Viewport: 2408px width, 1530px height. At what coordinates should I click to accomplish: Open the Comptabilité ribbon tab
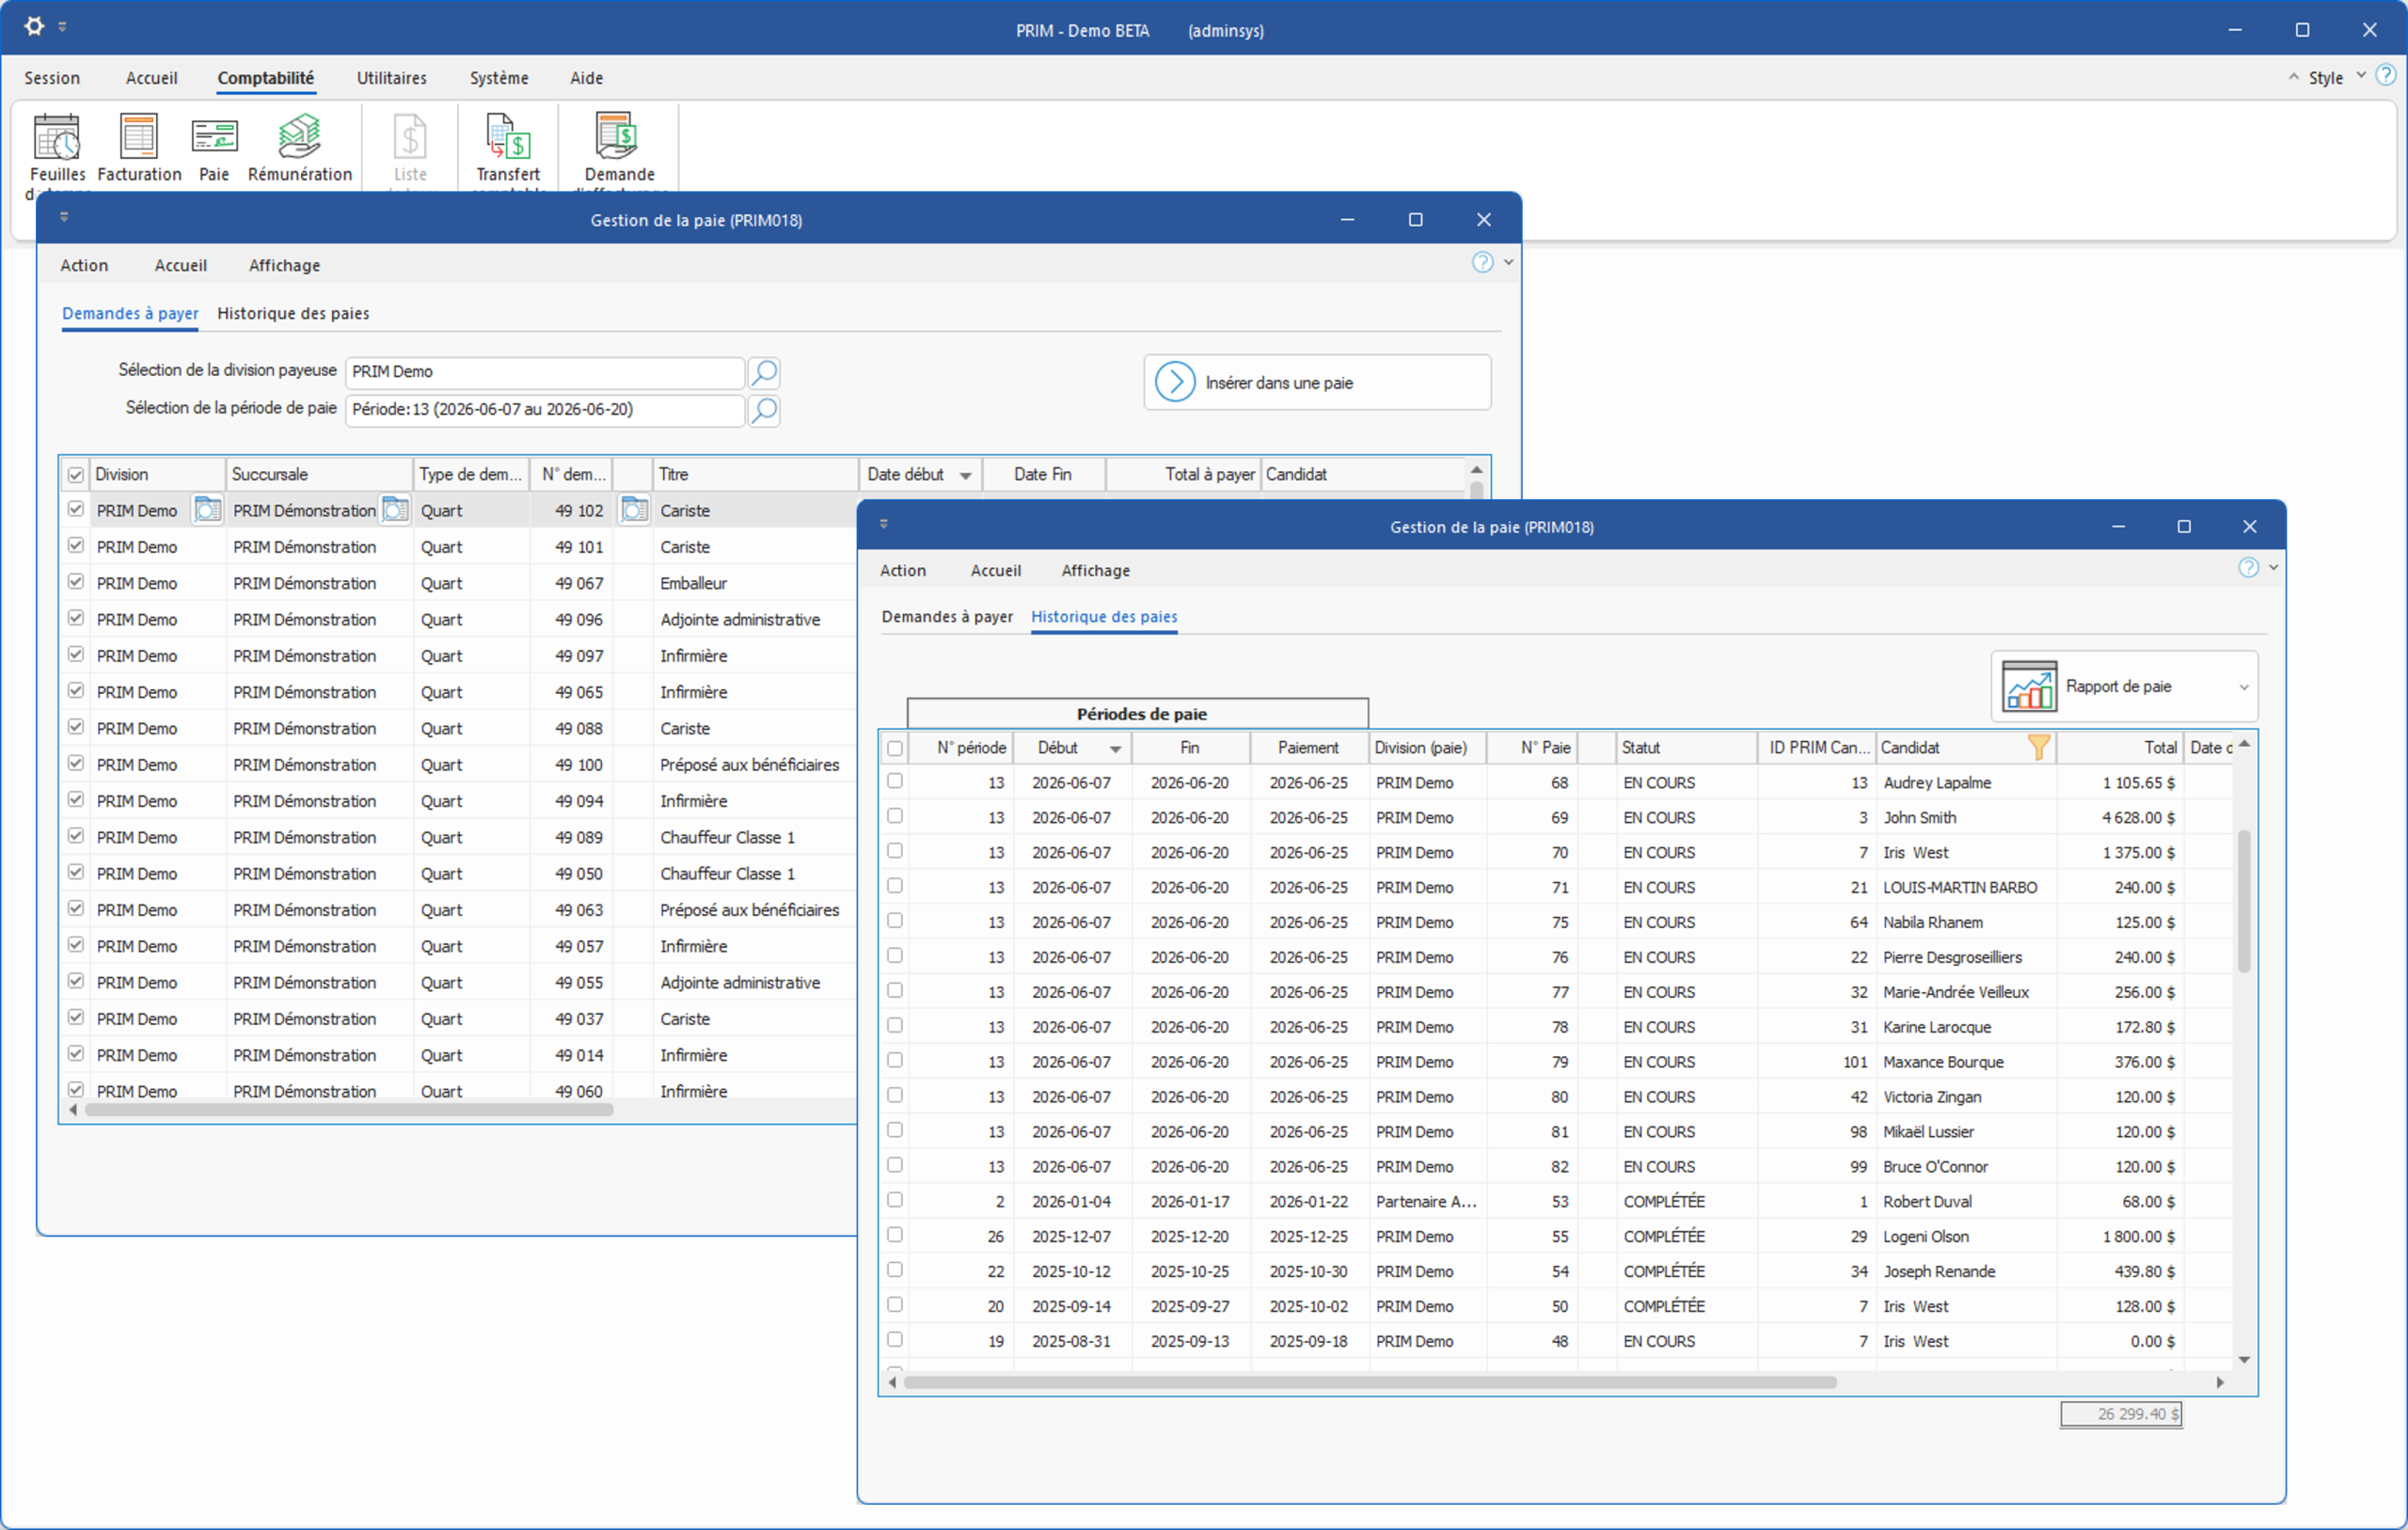266,78
